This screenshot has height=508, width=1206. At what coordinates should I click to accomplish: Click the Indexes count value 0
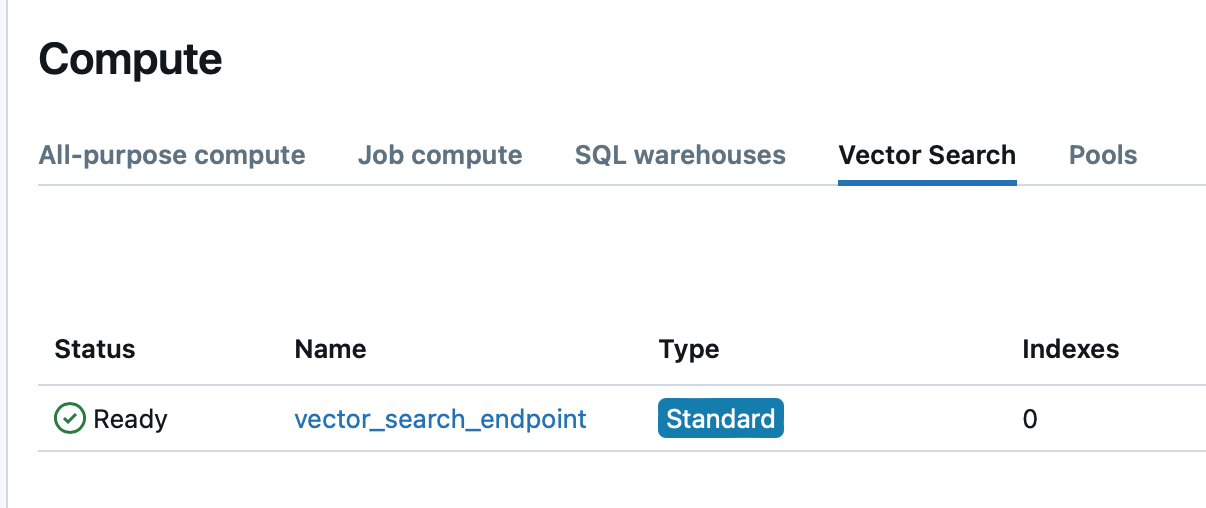[x=1030, y=419]
